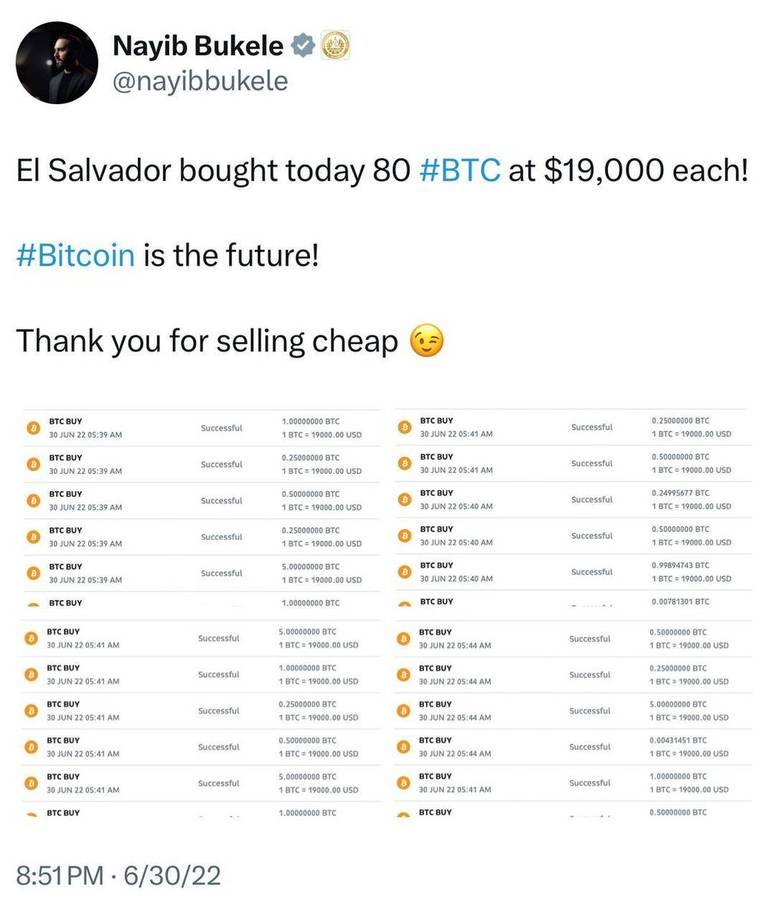The width and height of the screenshot is (768, 919).
Task: Click the Nayib Bukele display name
Action: [x=198, y=46]
